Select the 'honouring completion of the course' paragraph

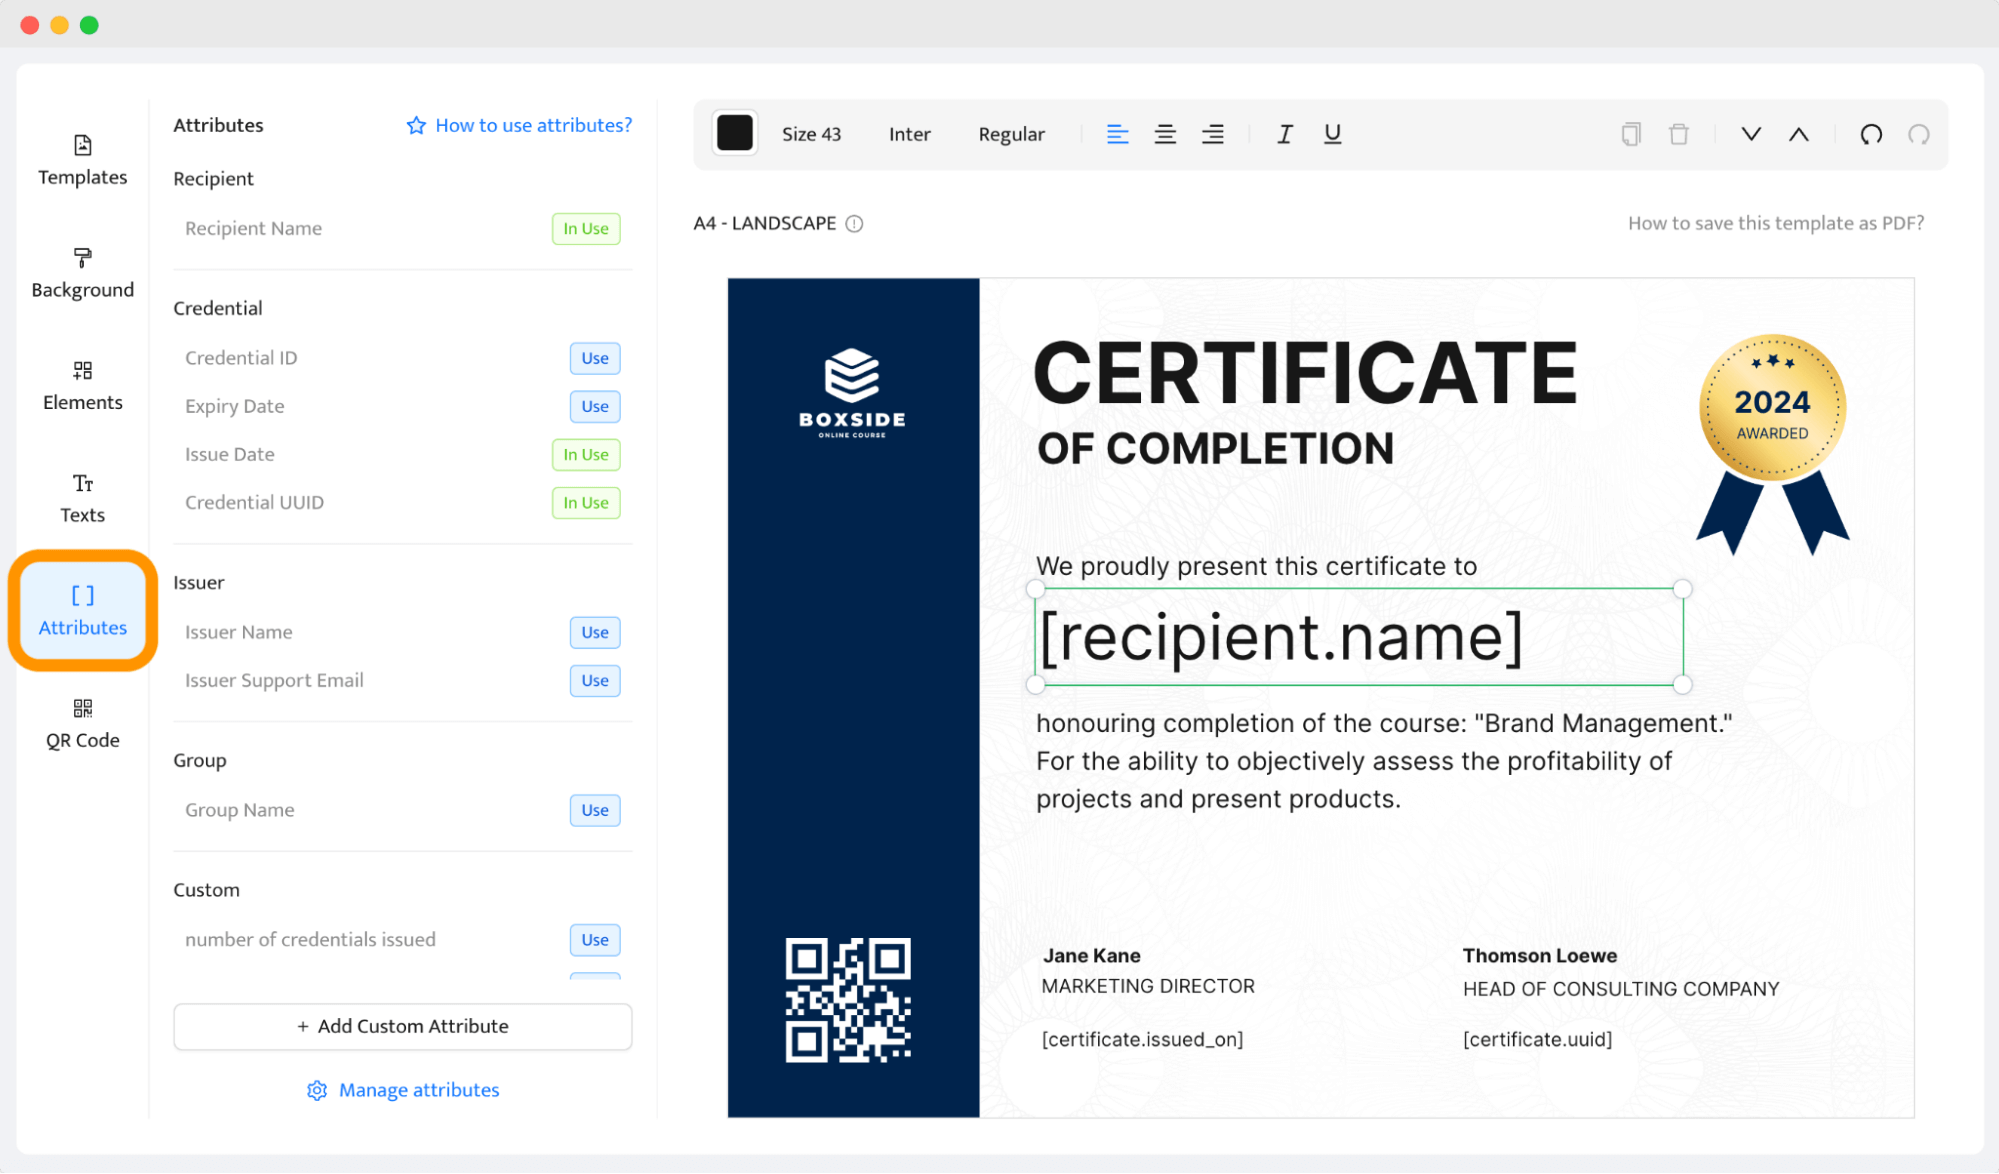click(1384, 761)
